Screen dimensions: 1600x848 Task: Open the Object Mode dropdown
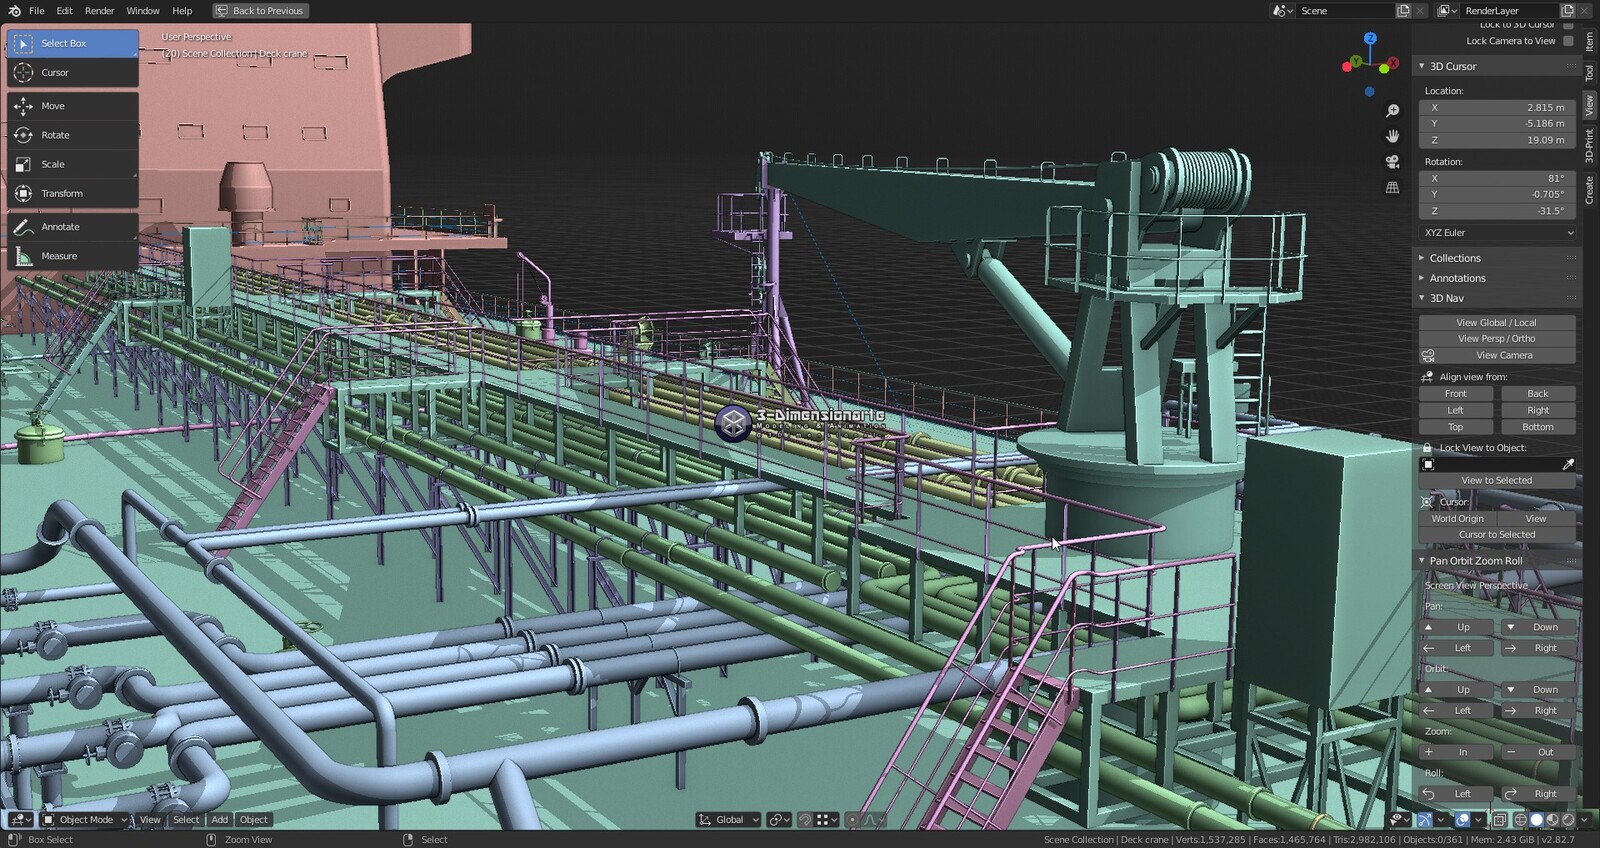coord(86,819)
